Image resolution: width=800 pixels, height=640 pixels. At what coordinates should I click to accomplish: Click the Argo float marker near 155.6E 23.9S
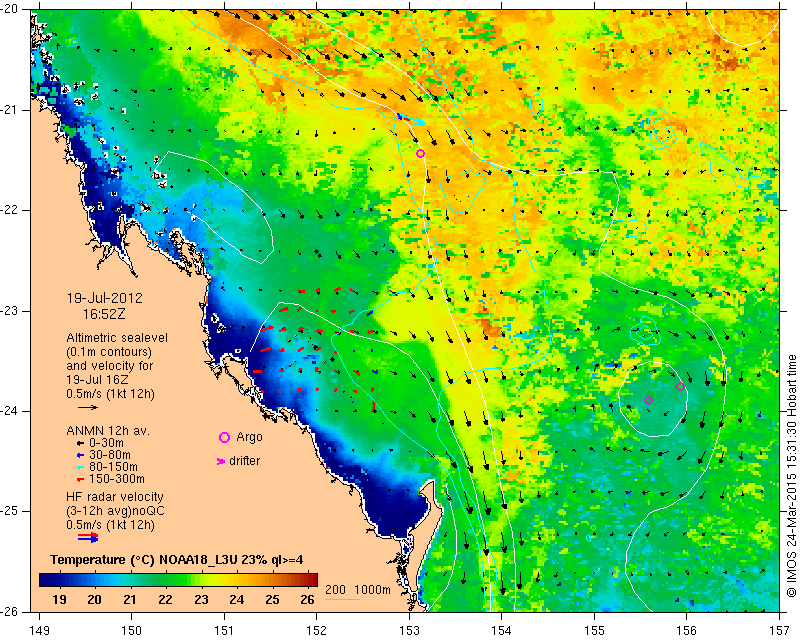pyautogui.click(x=648, y=401)
